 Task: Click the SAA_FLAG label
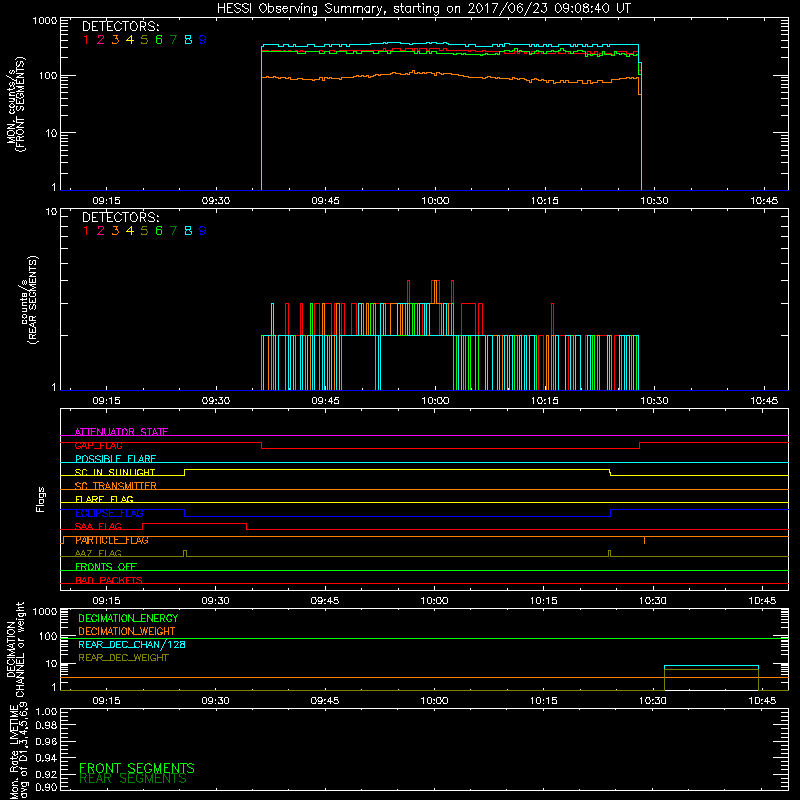pyautogui.click(x=98, y=527)
